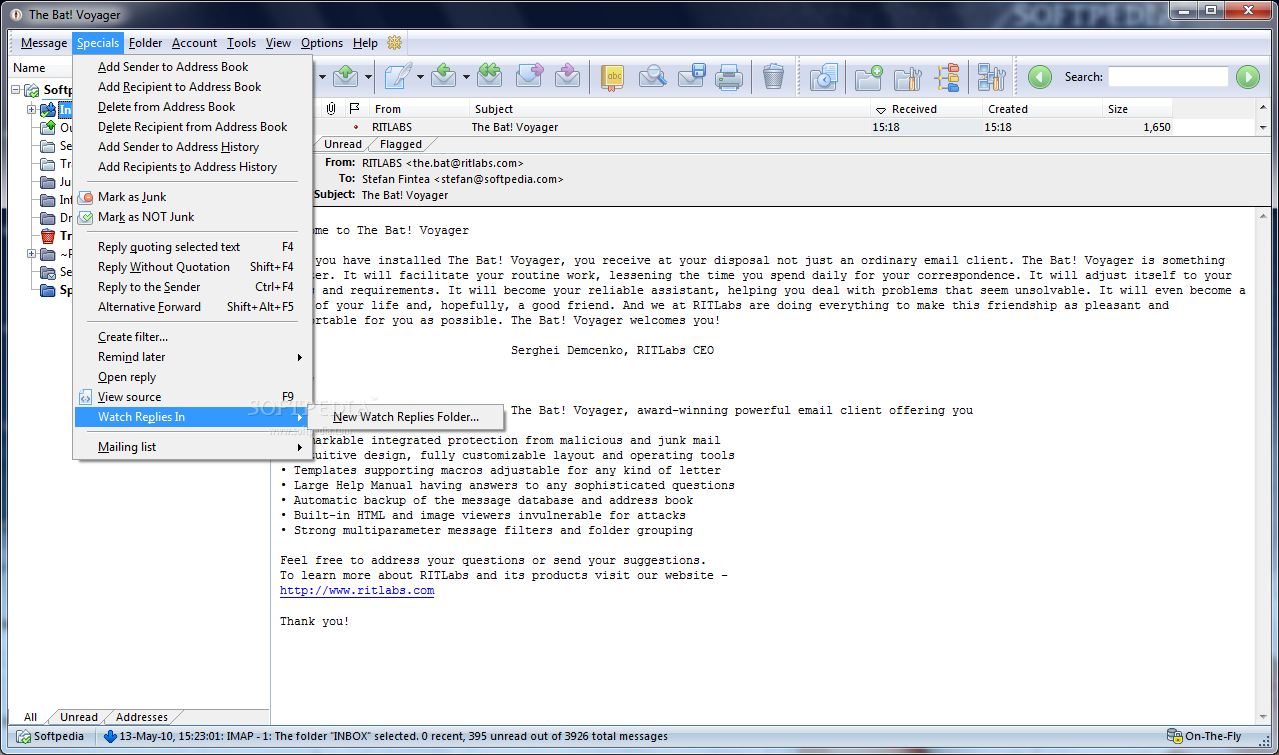Click the red Trash folder icon in tree
The width and height of the screenshot is (1279, 755).
tap(47, 237)
